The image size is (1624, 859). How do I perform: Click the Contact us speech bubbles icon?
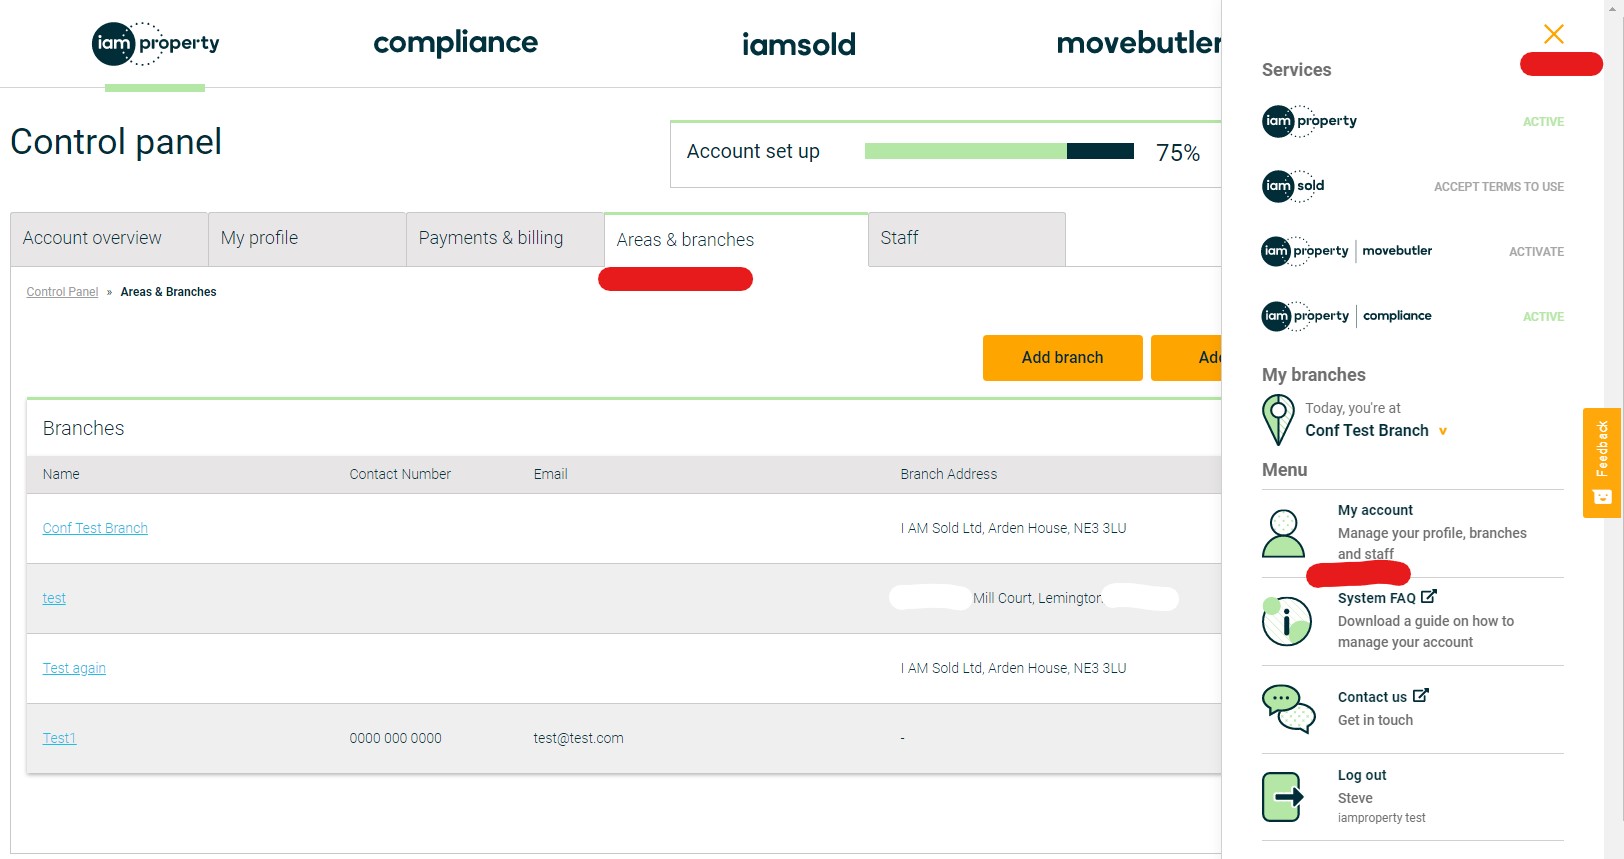[x=1288, y=708]
